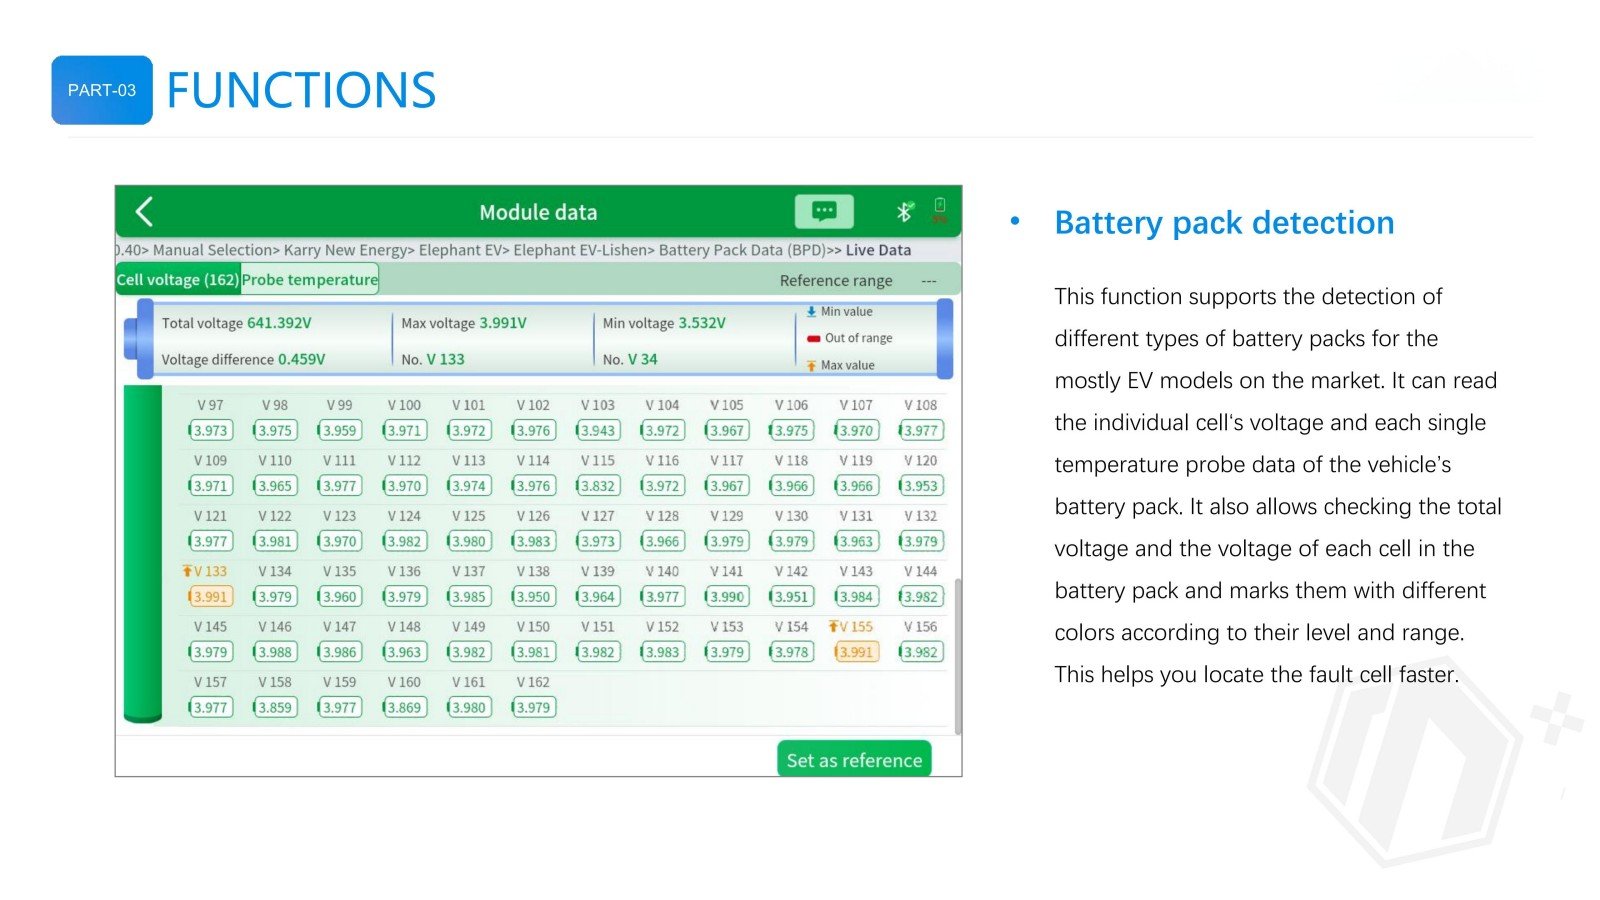Click the vertical scrollbar of cell list

pyautogui.click(x=958, y=655)
